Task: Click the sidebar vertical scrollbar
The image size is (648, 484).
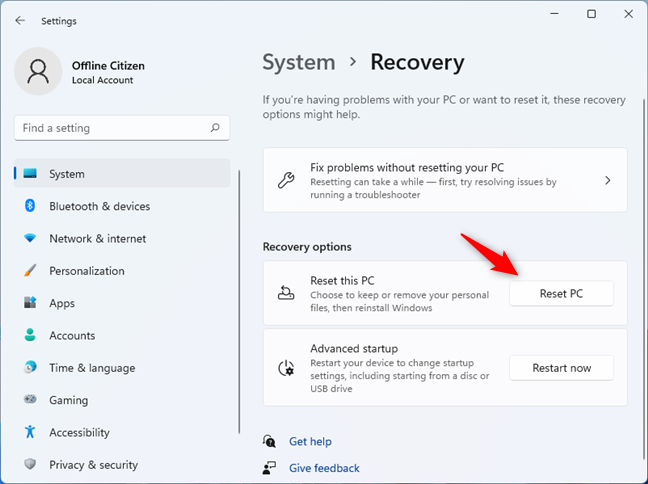Action: [240, 300]
